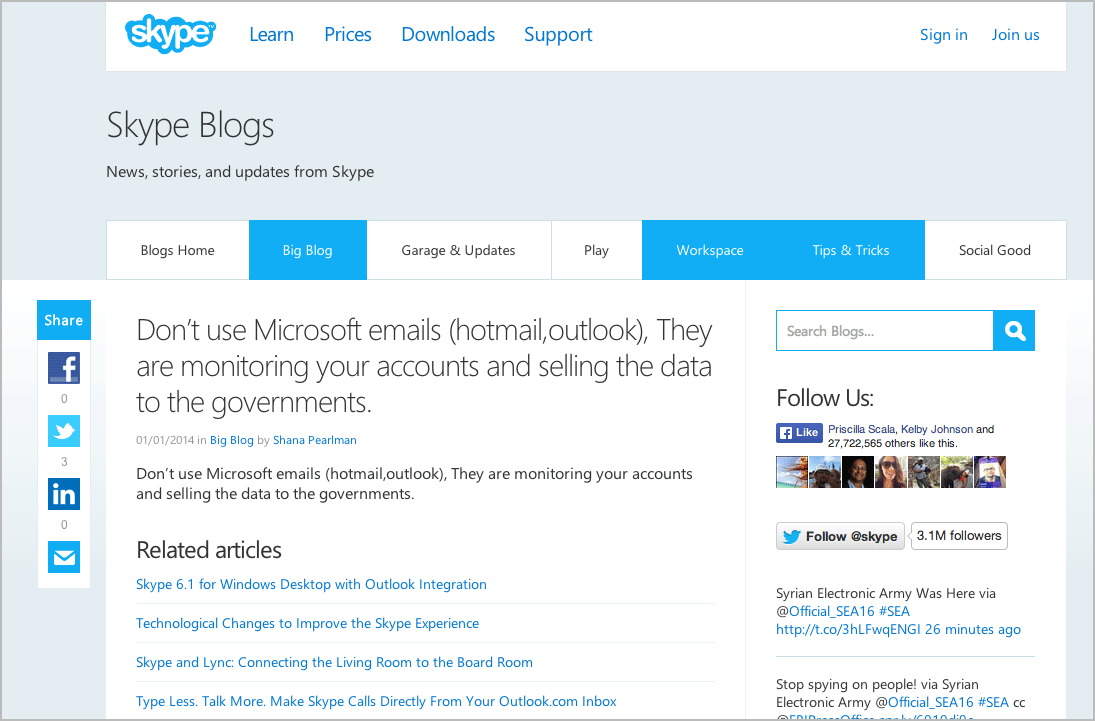1095x721 pixels.
Task: Click the Facebook Like button
Action: pos(799,432)
